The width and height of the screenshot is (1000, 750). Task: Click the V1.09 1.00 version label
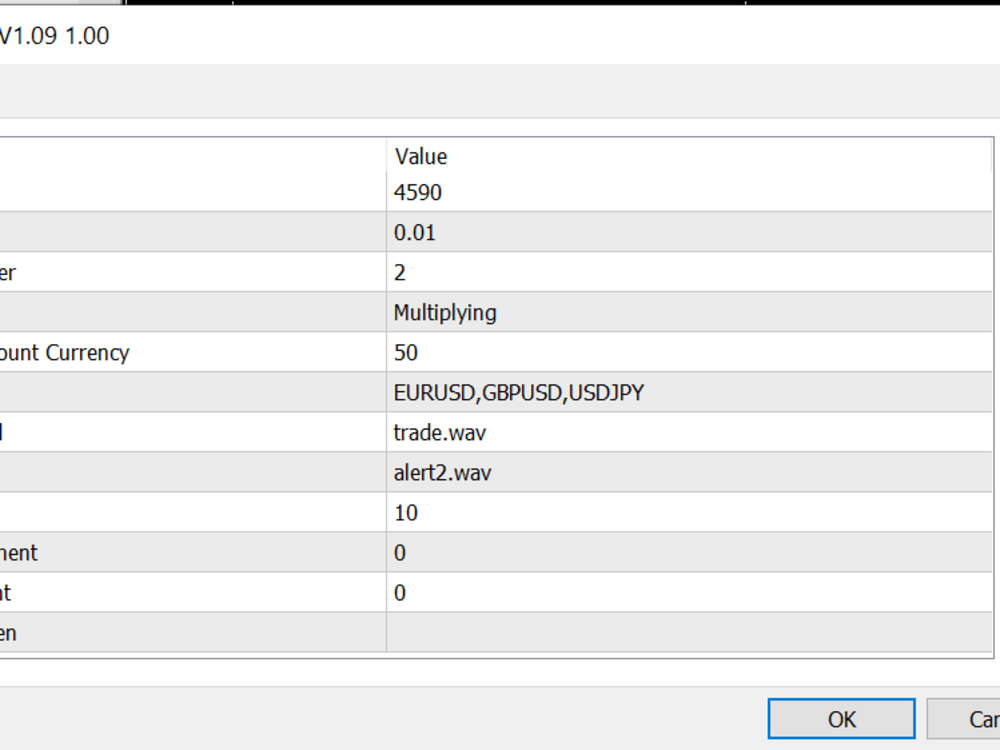click(x=55, y=36)
